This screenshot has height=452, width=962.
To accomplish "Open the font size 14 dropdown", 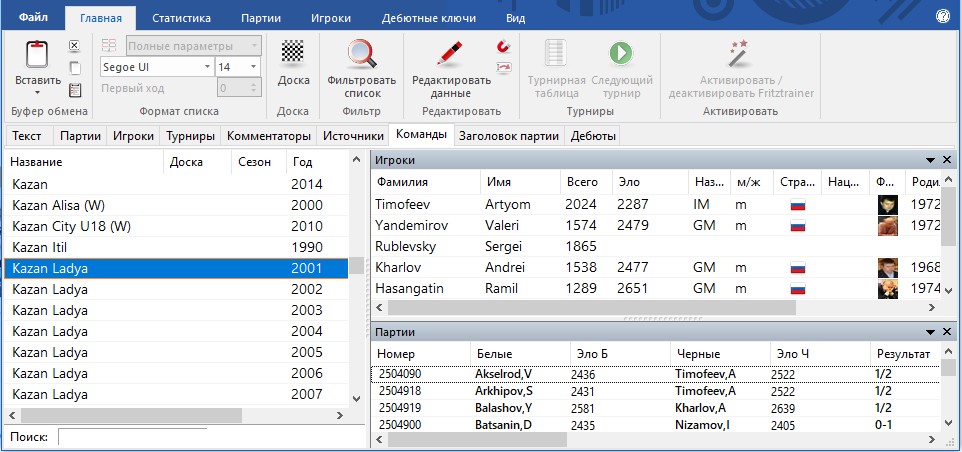I will pos(254,67).
